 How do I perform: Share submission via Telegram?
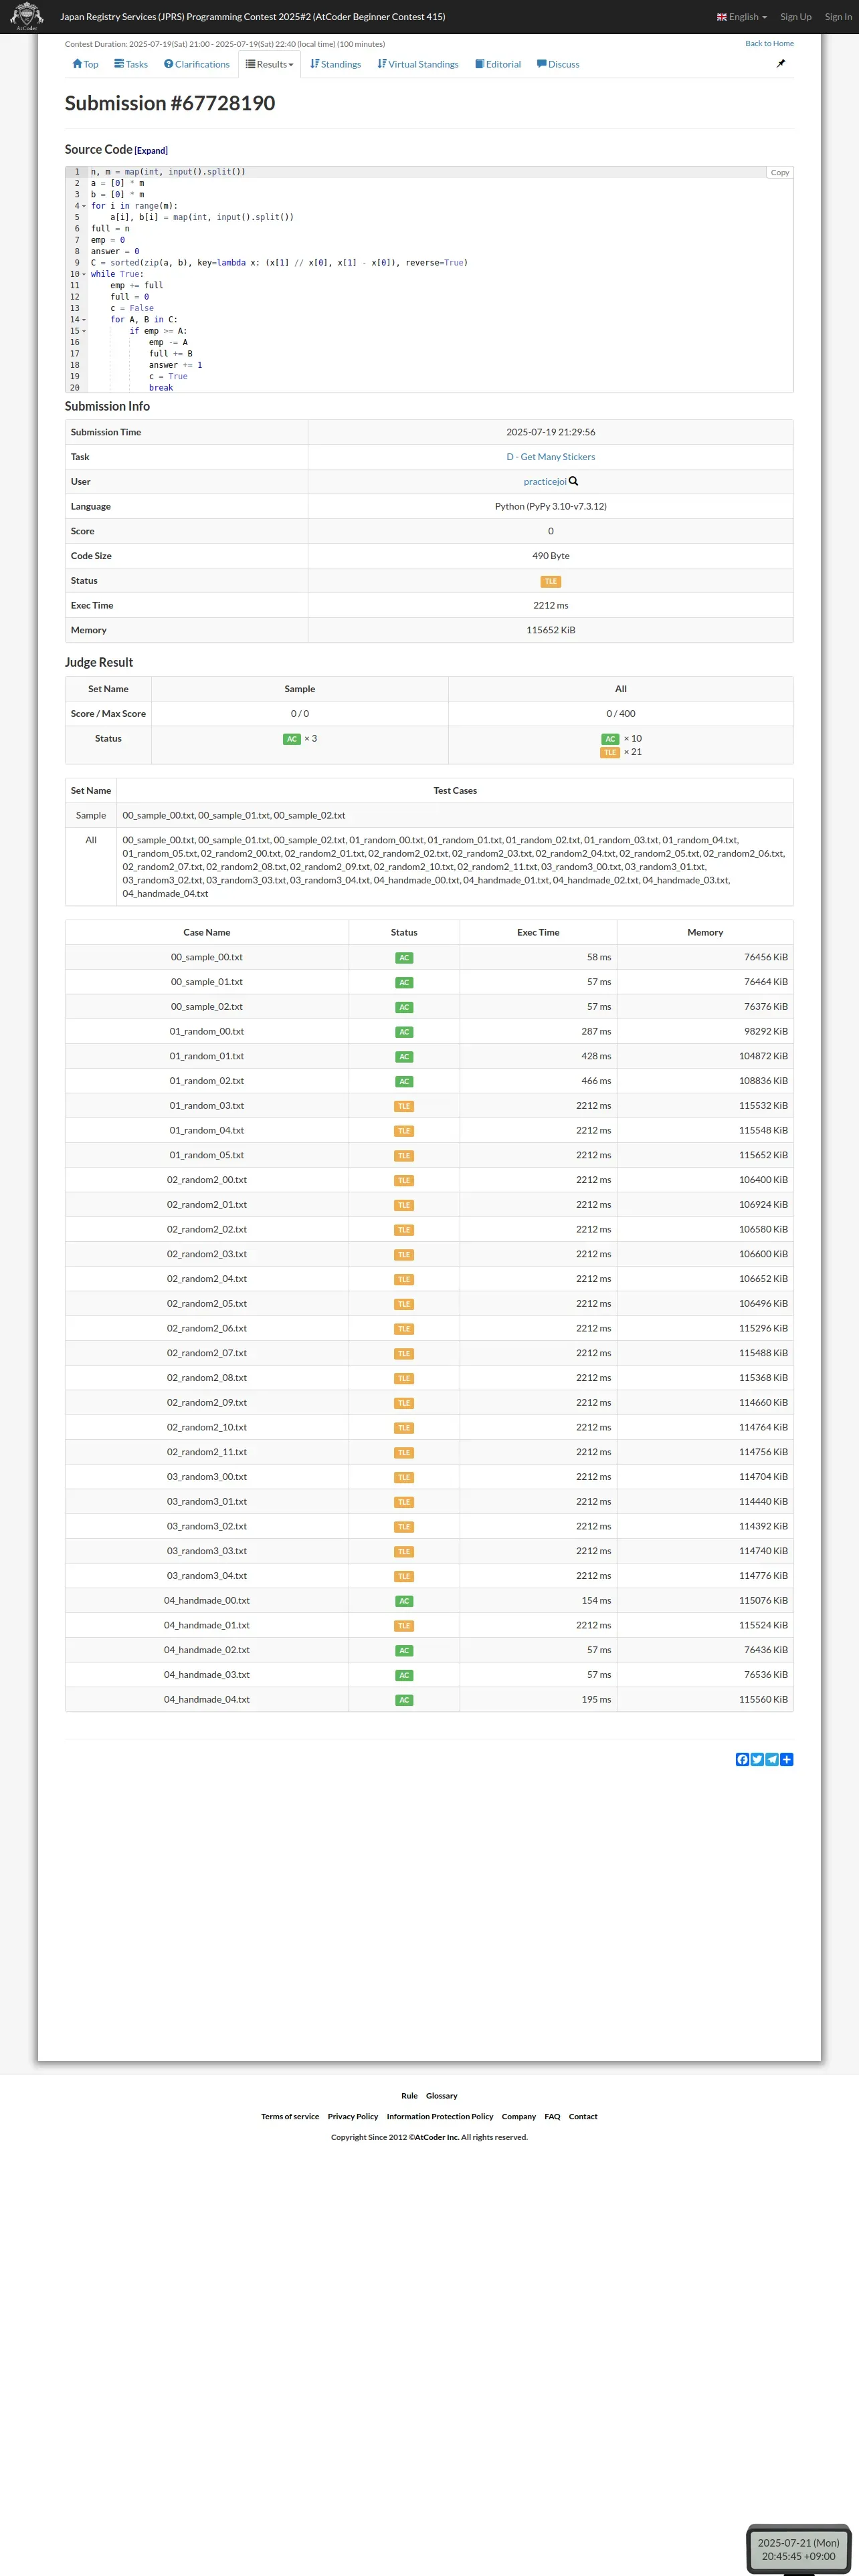772,1759
